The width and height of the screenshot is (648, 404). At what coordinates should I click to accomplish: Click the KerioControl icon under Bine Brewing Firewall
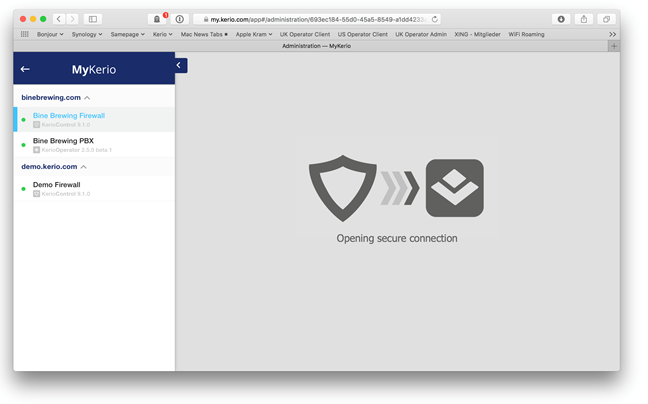coord(36,125)
